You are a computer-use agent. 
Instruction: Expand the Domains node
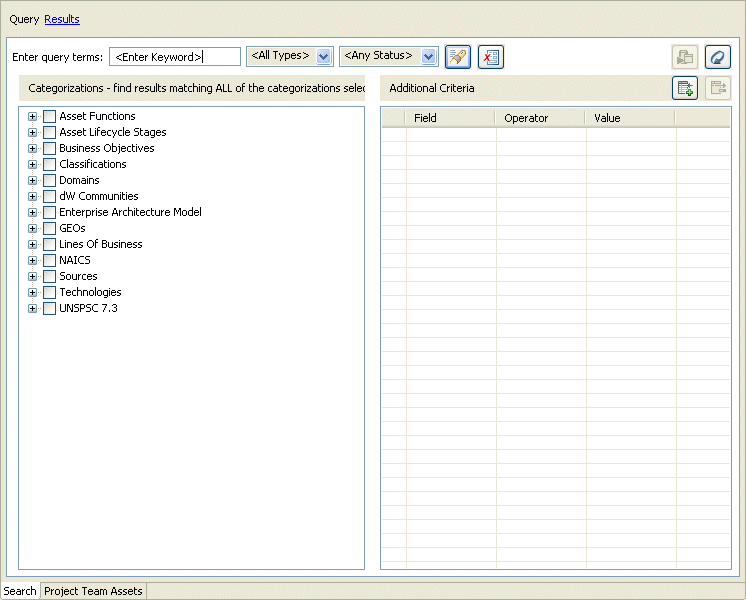[32, 180]
